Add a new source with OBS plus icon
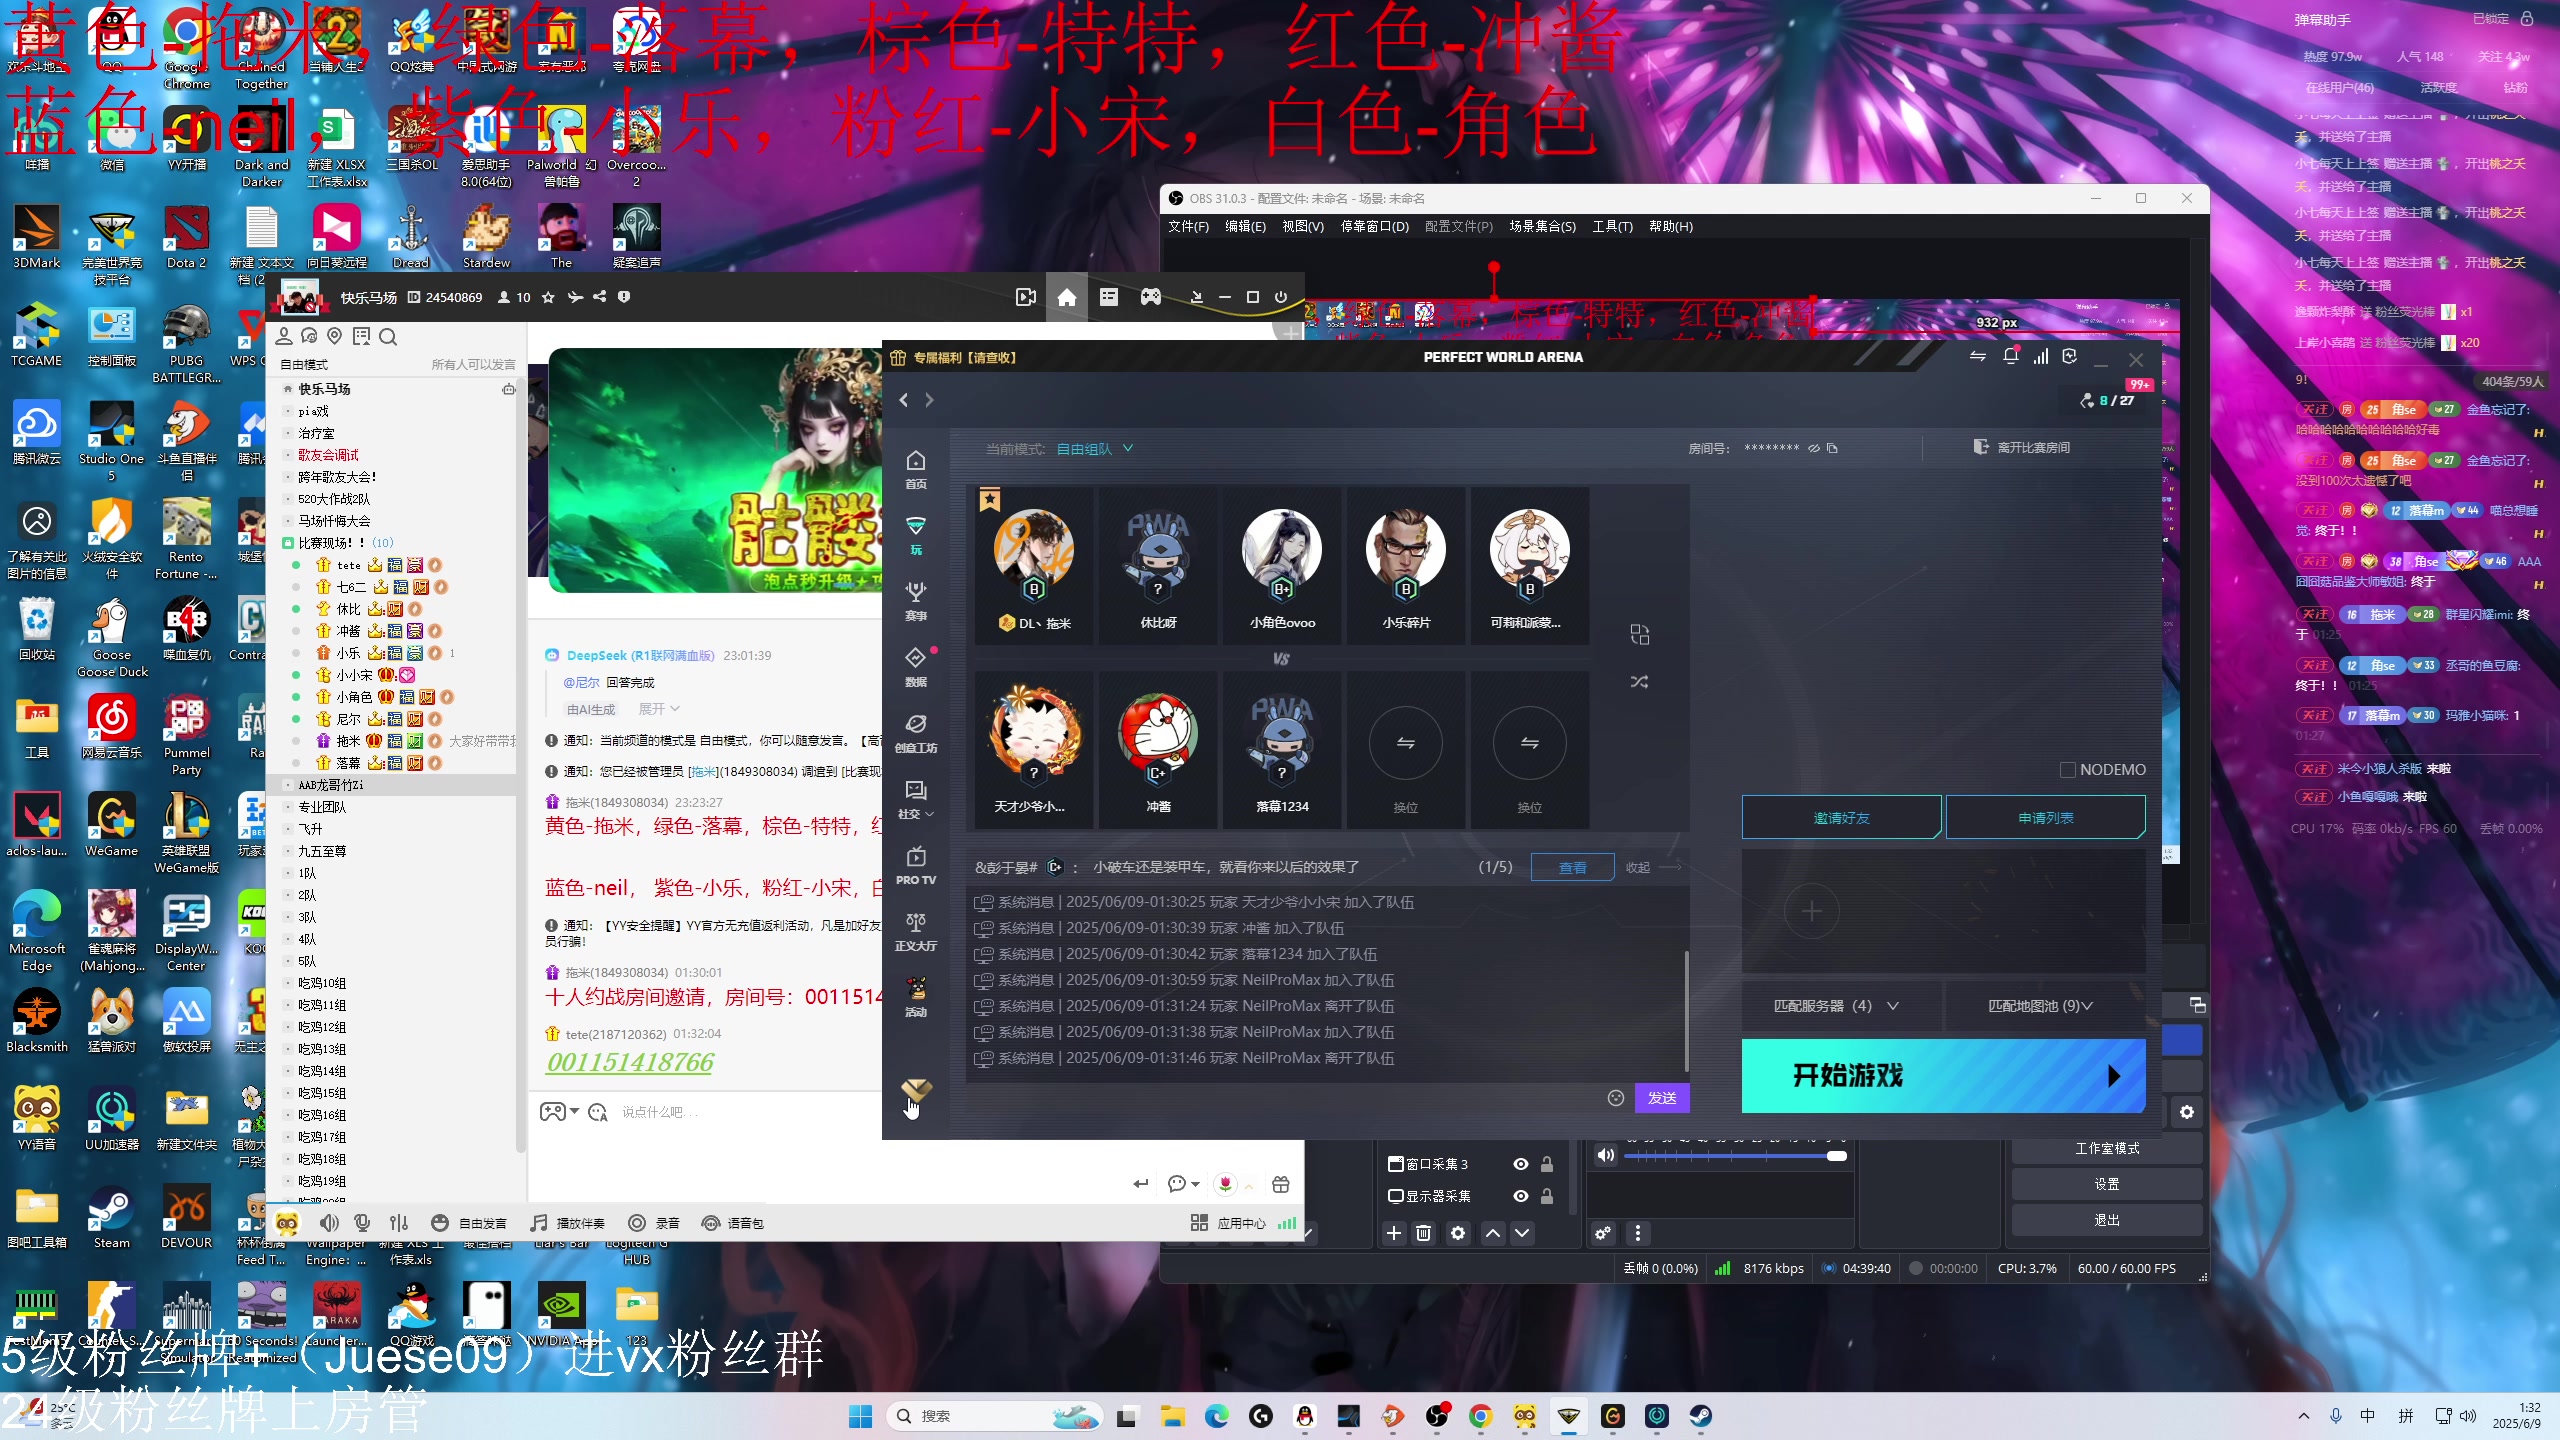 click(1393, 1233)
